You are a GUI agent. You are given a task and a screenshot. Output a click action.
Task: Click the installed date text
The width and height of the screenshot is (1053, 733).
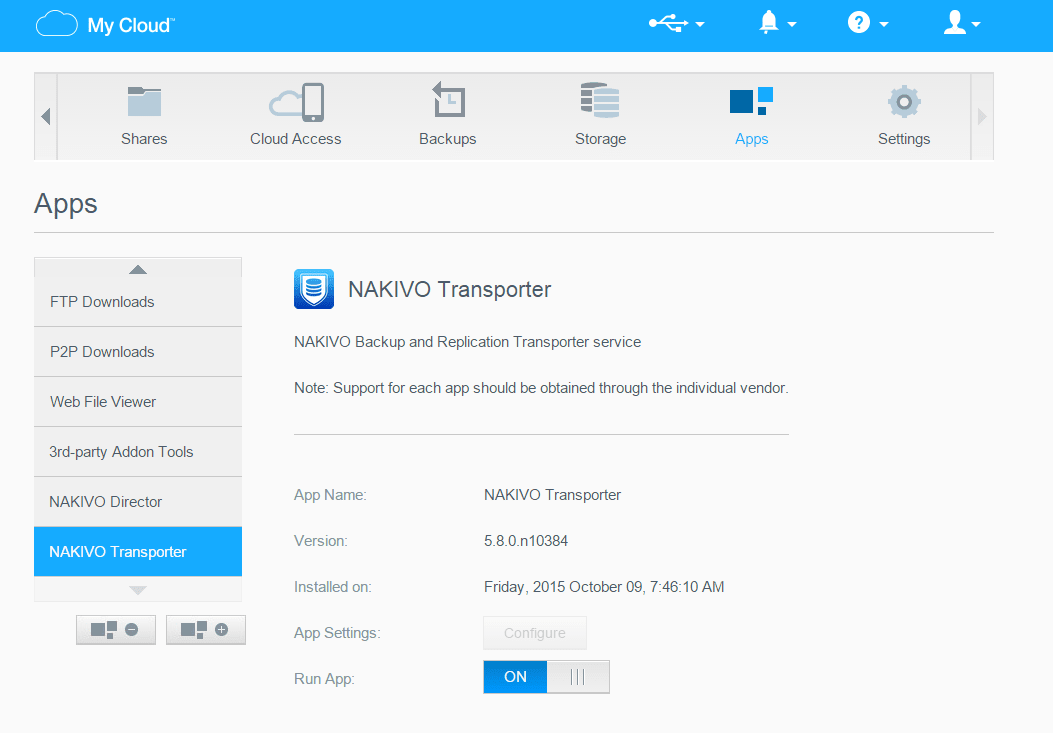pos(604,587)
